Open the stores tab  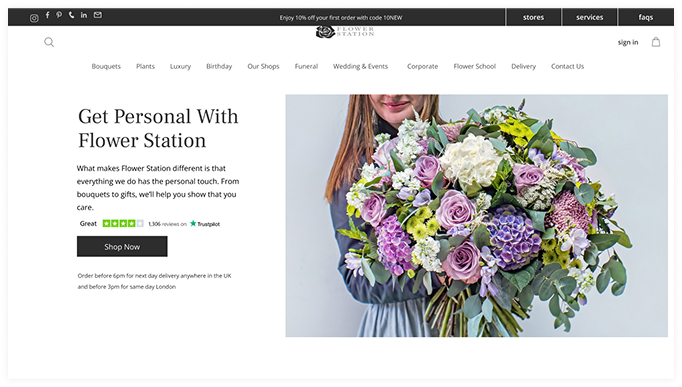(533, 17)
